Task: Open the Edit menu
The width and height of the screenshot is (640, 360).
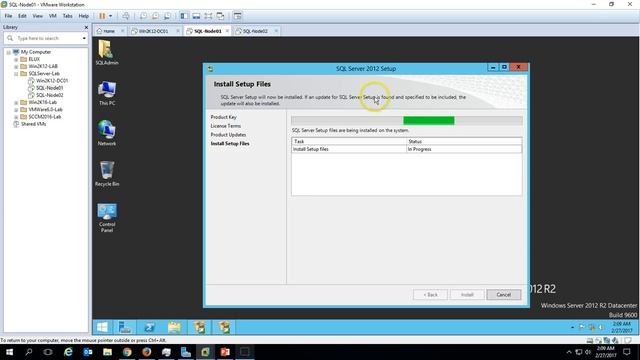Action: (x=22, y=16)
